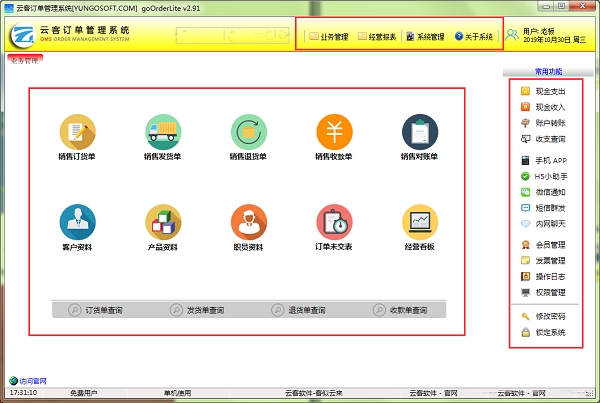Screen dimensions: 600x403
Task: Open 订单未交表 pending orders icon
Action: coord(334,221)
